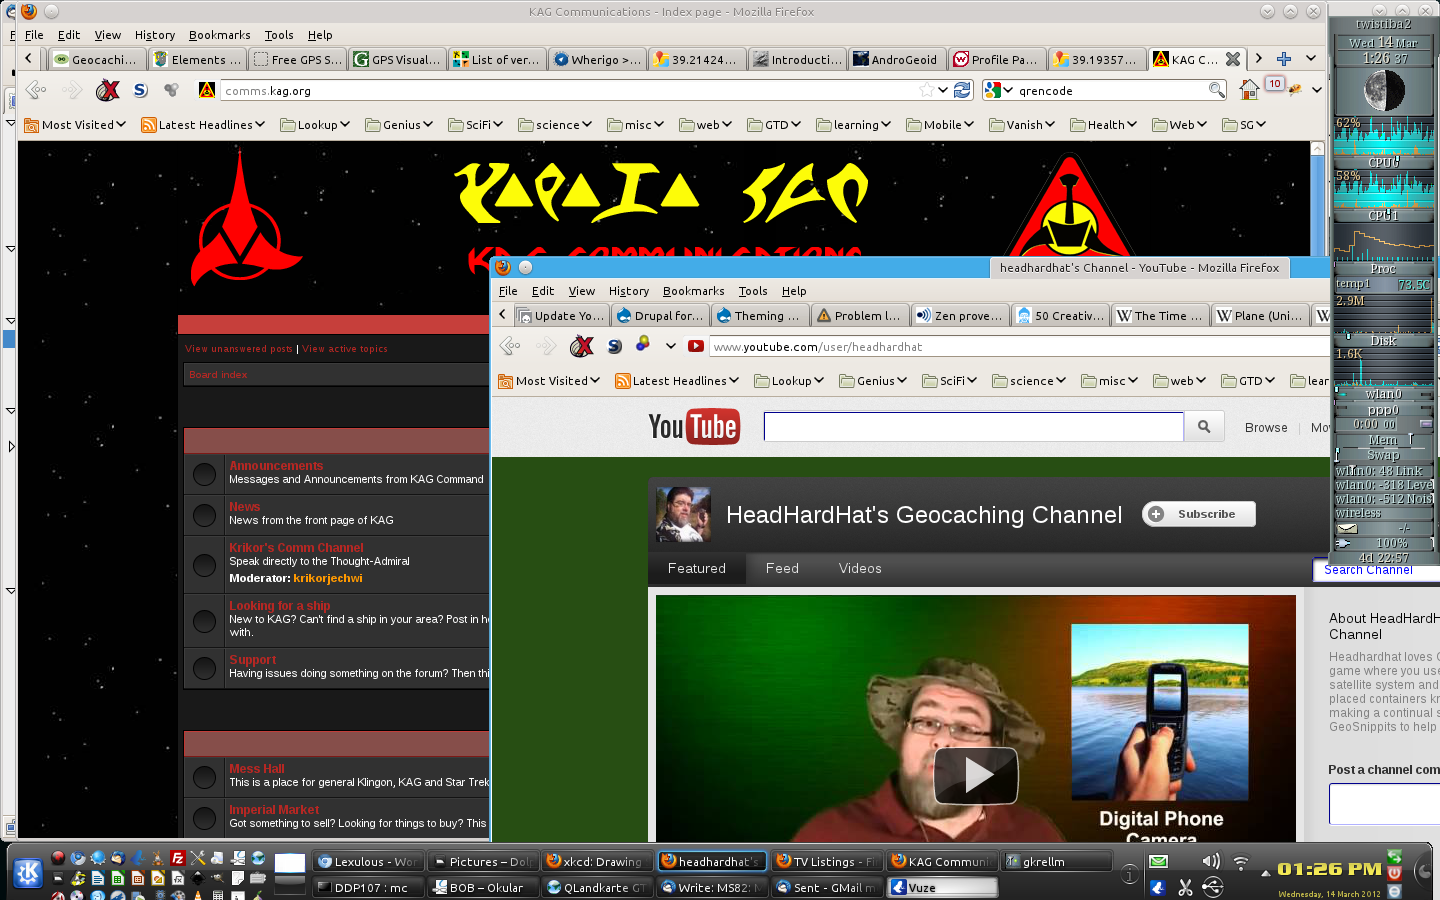Click the colorful icon in YouTube window toolbar
Image resolution: width=1440 pixels, height=900 pixels.
(642, 345)
